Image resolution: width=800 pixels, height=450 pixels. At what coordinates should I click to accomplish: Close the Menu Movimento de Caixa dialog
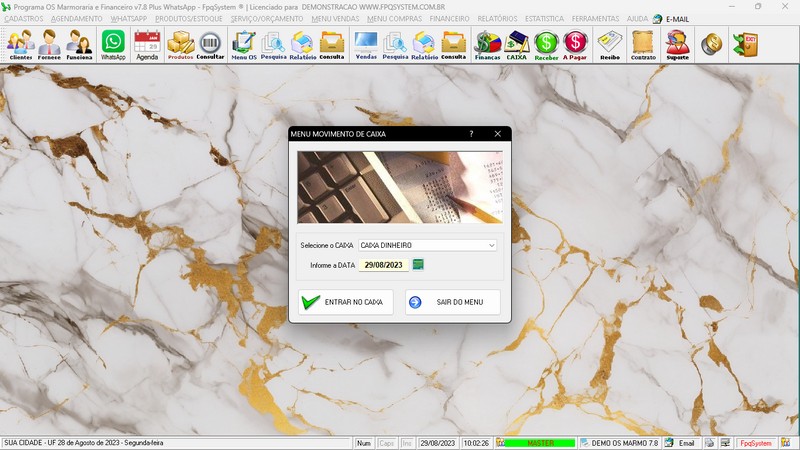(497, 134)
